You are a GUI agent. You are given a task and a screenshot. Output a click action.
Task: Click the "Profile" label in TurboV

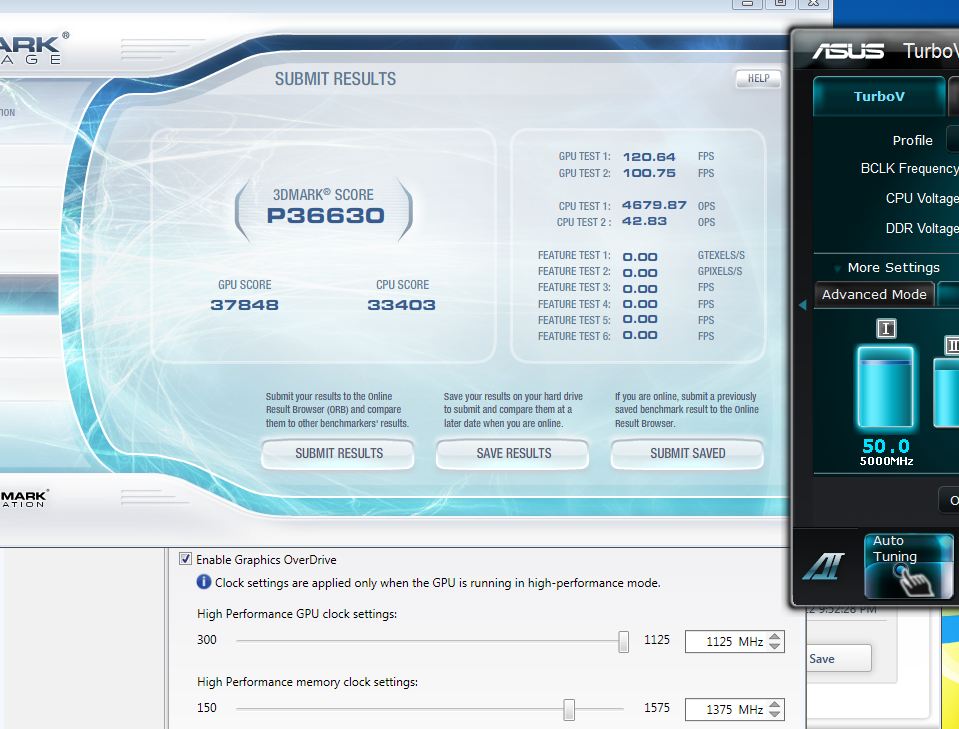(x=913, y=140)
